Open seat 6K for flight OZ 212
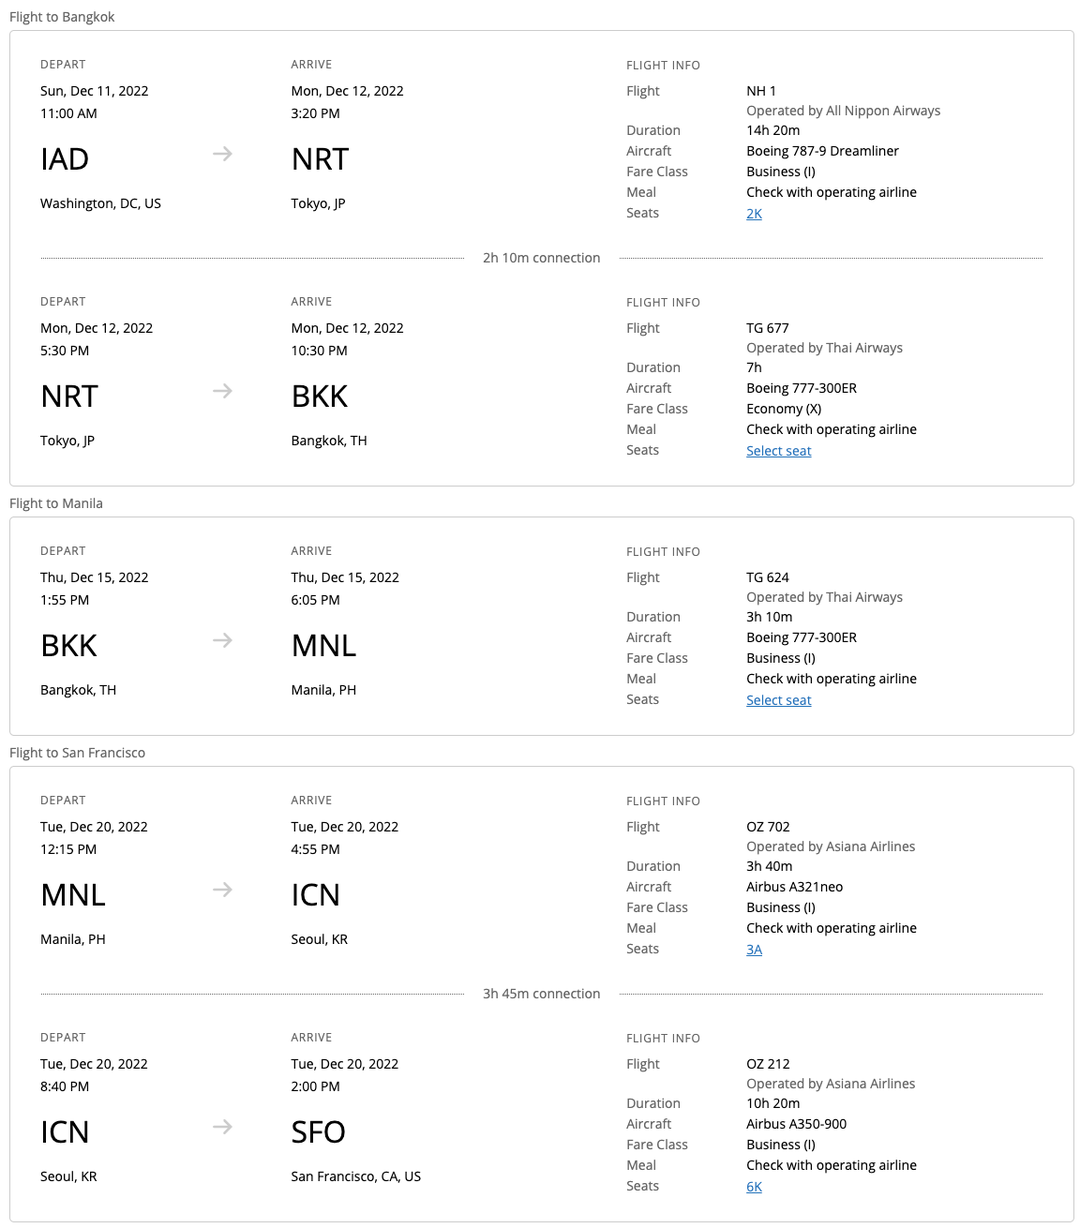 pyautogui.click(x=753, y=1185)
